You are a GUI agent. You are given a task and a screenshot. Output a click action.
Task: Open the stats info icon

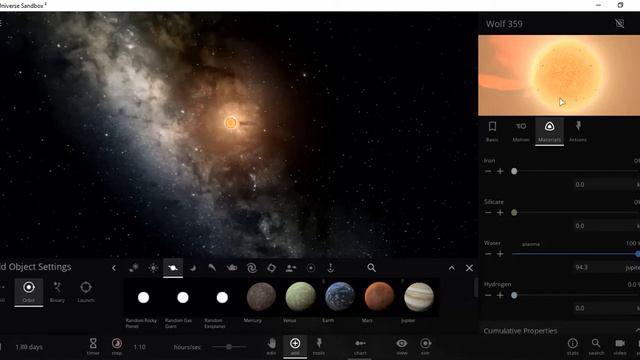tap(573, 346)
